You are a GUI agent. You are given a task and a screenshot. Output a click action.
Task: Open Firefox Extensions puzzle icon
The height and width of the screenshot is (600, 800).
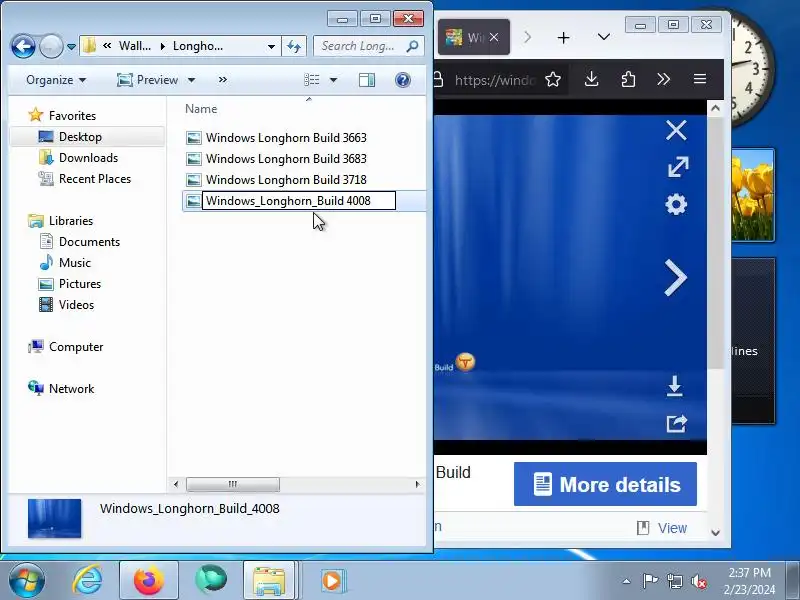(x=628, y=80)
